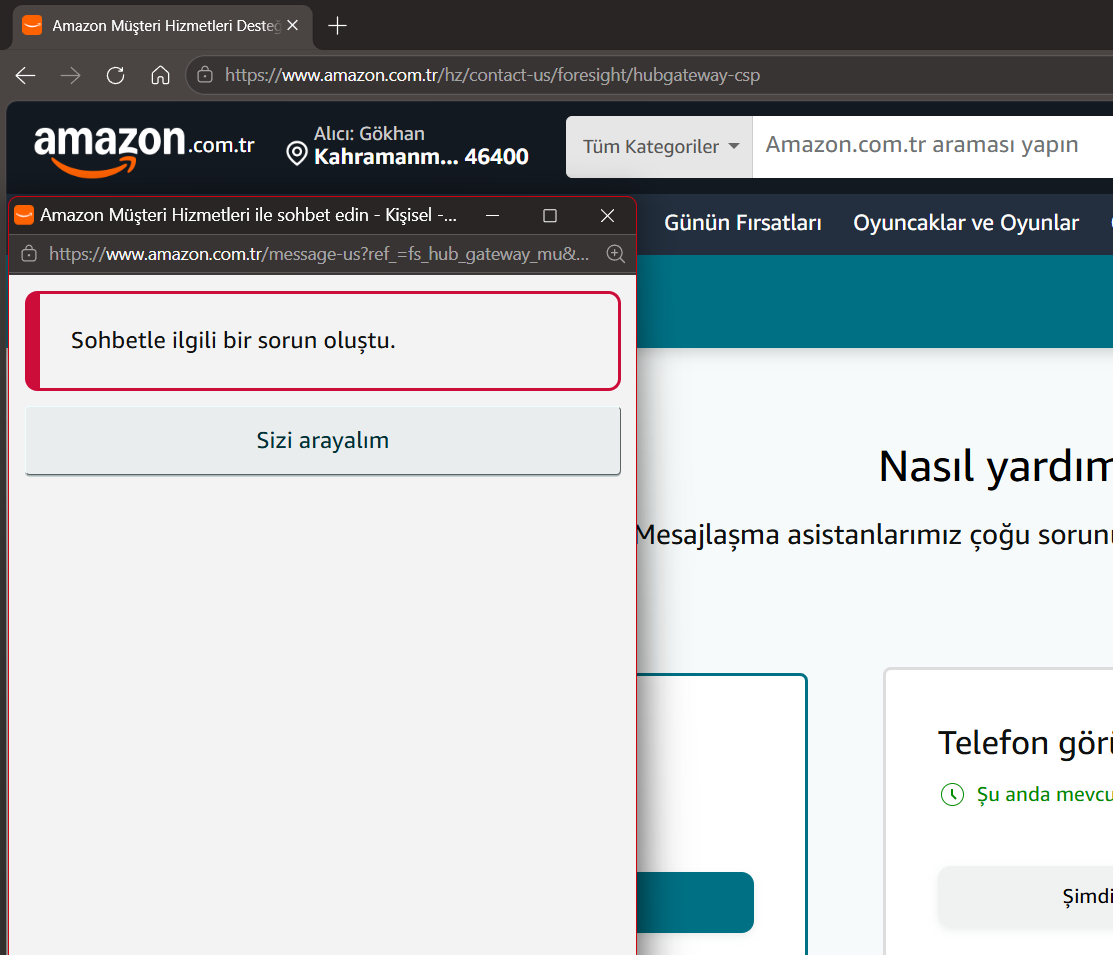Screen dimensions: 1113x955
Task: Click chat popup URL address text
Action: [319, 254]
